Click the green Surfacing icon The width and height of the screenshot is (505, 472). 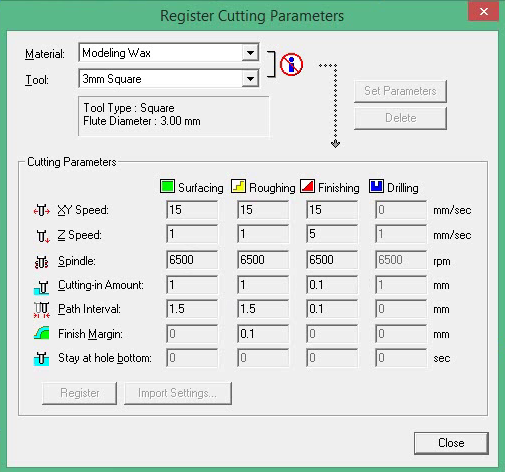(x=167, y=186)
